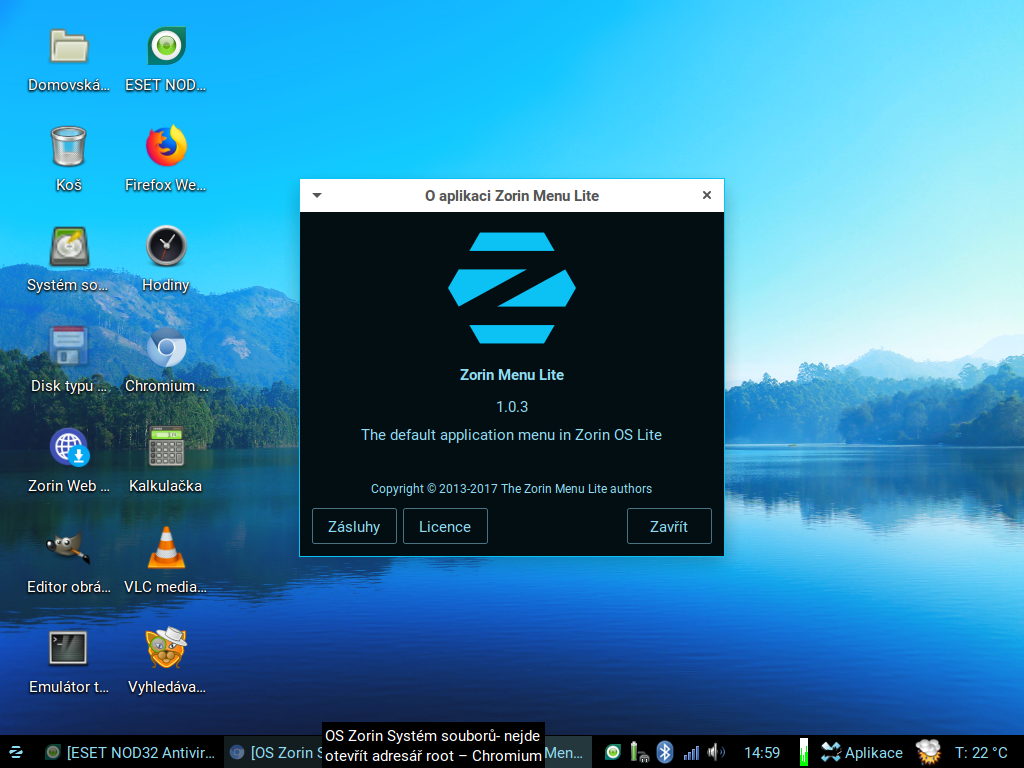Click the green CPU load monitor
Screen dimensions: 1024x768
(x=804, y=752)
